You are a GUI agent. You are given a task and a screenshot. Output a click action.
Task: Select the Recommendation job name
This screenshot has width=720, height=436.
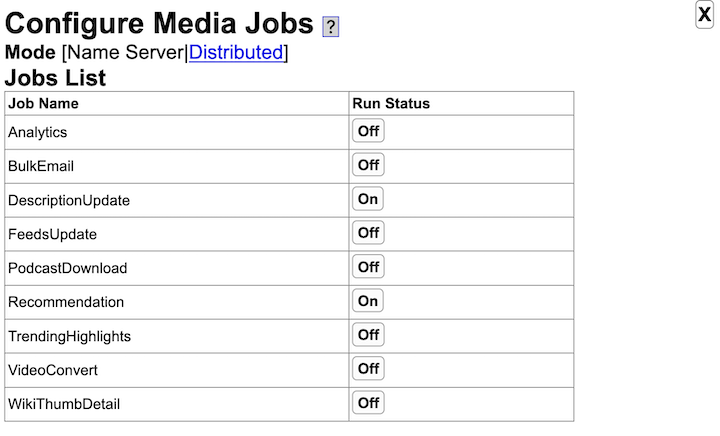click(66, 302)
